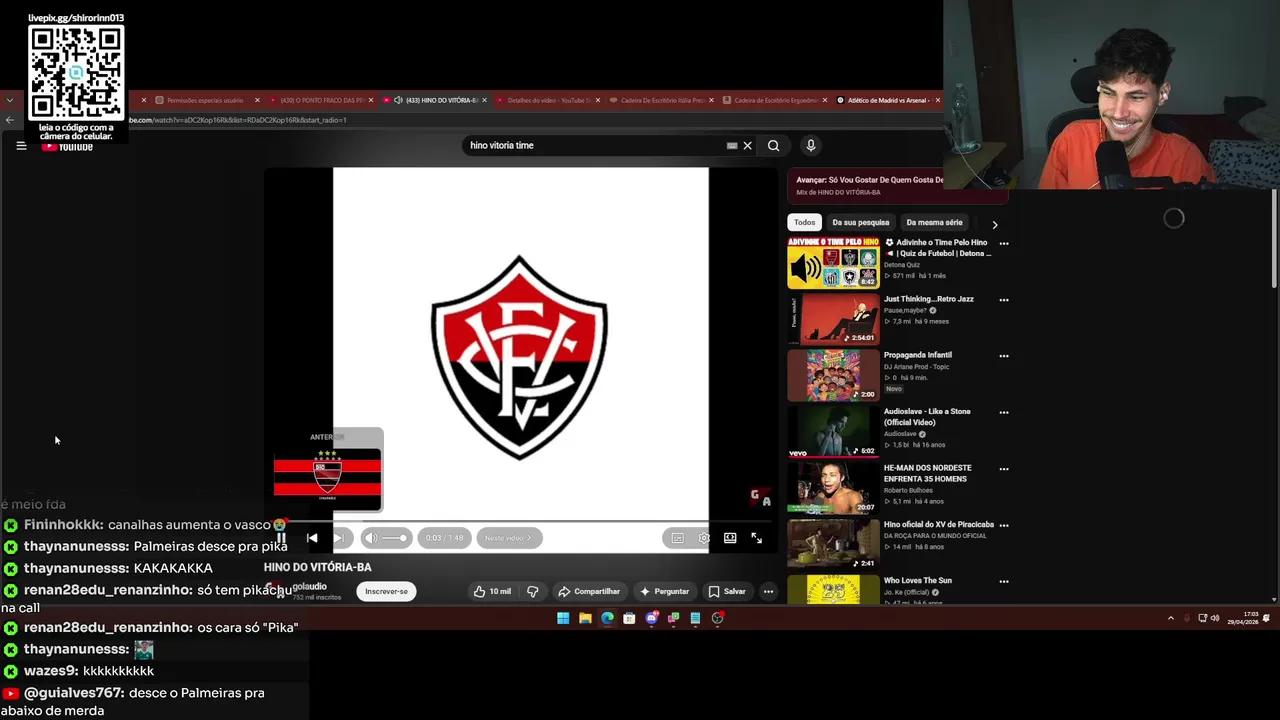This screenshot has width=1280, height=720.
Task: Subscribe with the Inscrever-se button
Action: [x=386, y=591]
